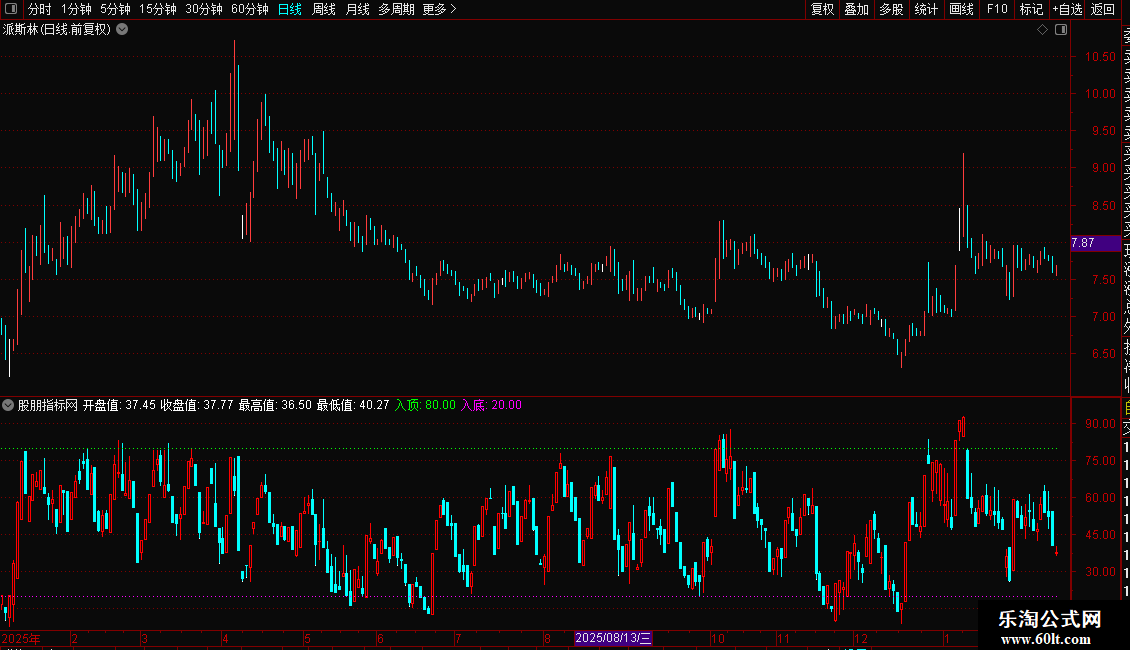Image resolution: width=1130 pixels, height=650 pixels.
Task: Open 统计 statistics
Action: click(x=926, y=9)
